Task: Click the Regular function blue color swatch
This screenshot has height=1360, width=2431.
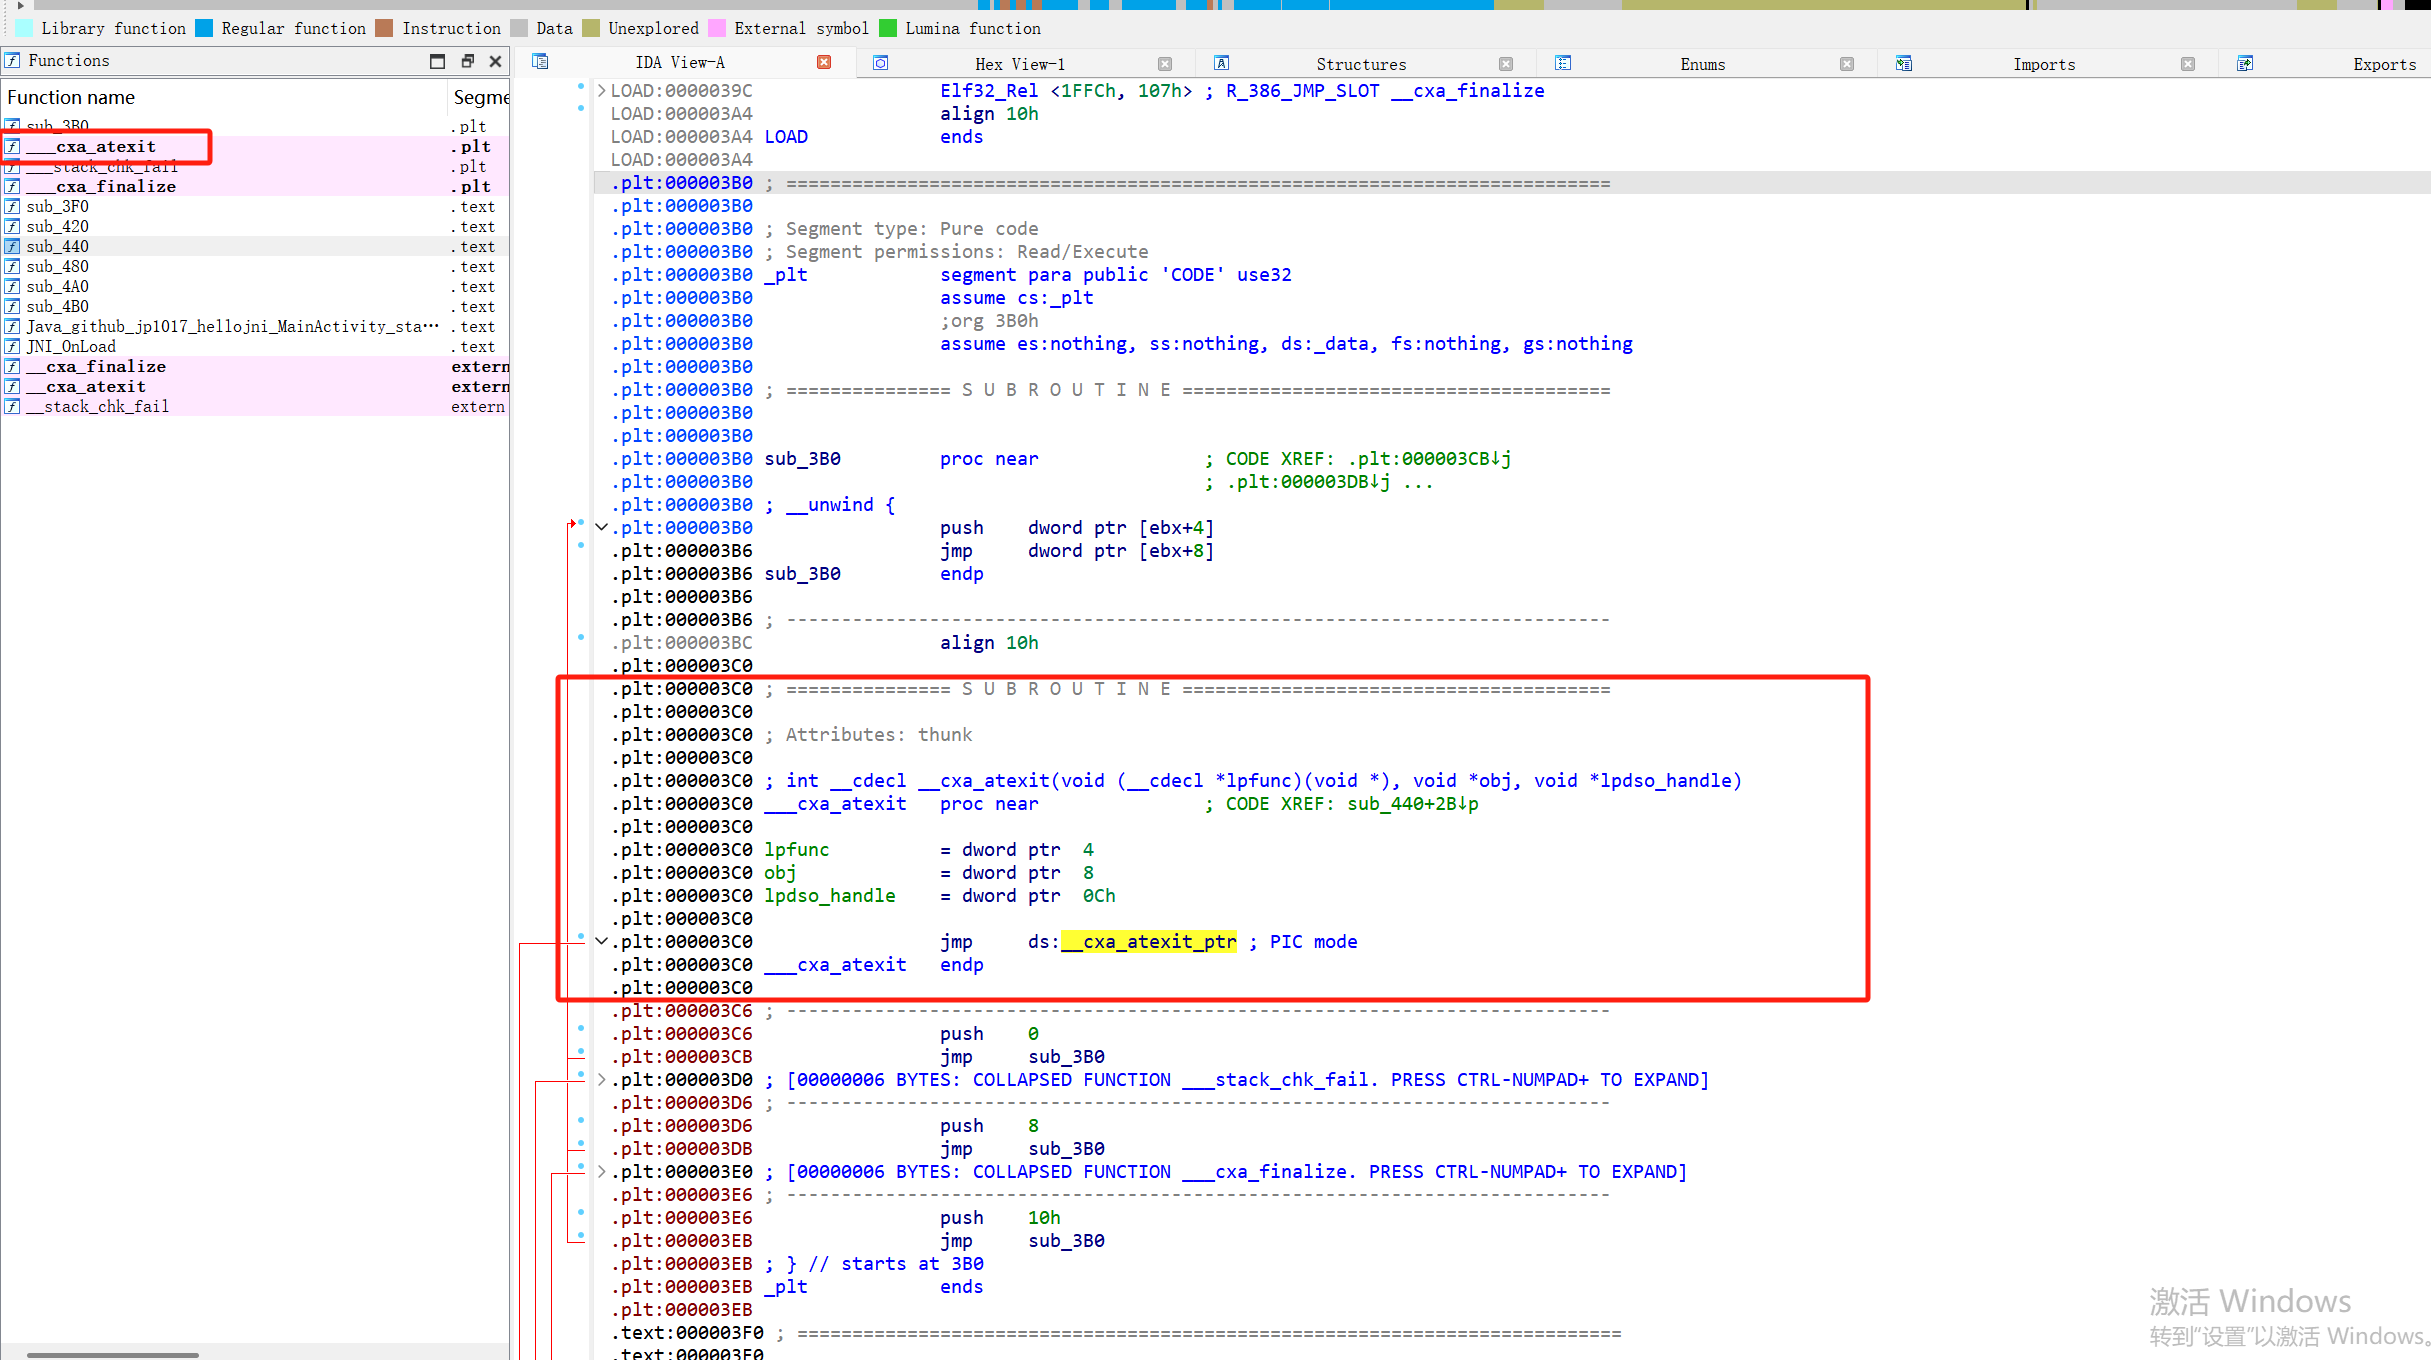Action: click(205, 28)
